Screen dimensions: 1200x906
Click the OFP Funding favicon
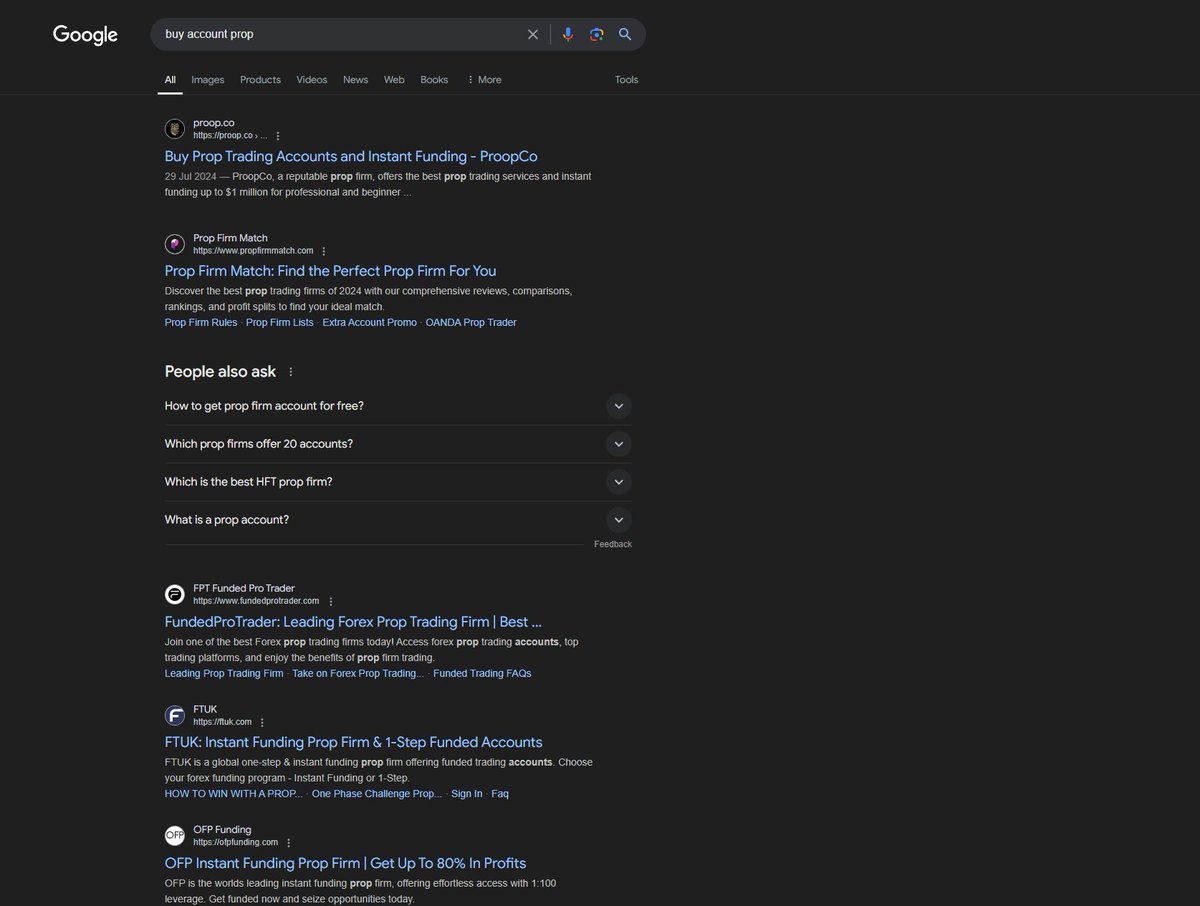coord(175,835)
